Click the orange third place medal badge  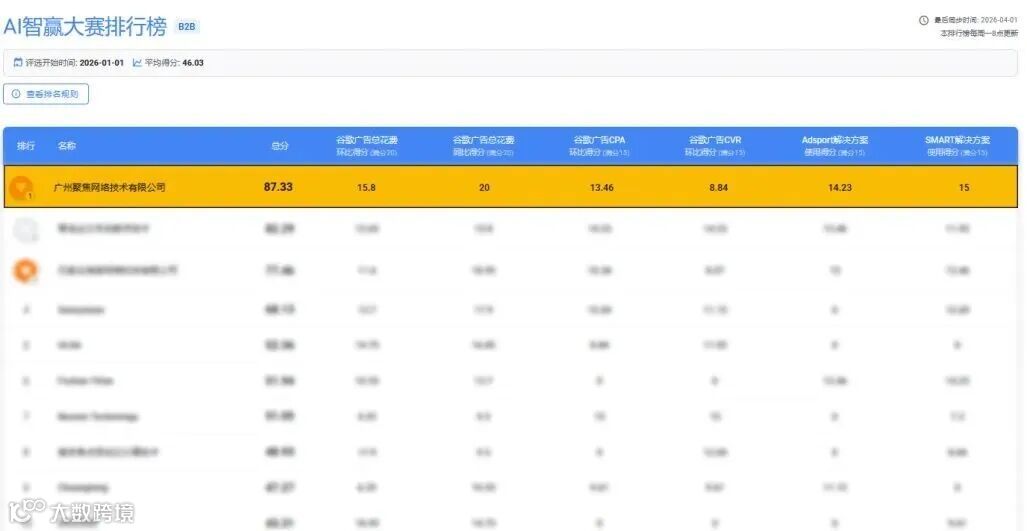pyautogui.click(x=26, y=270)
